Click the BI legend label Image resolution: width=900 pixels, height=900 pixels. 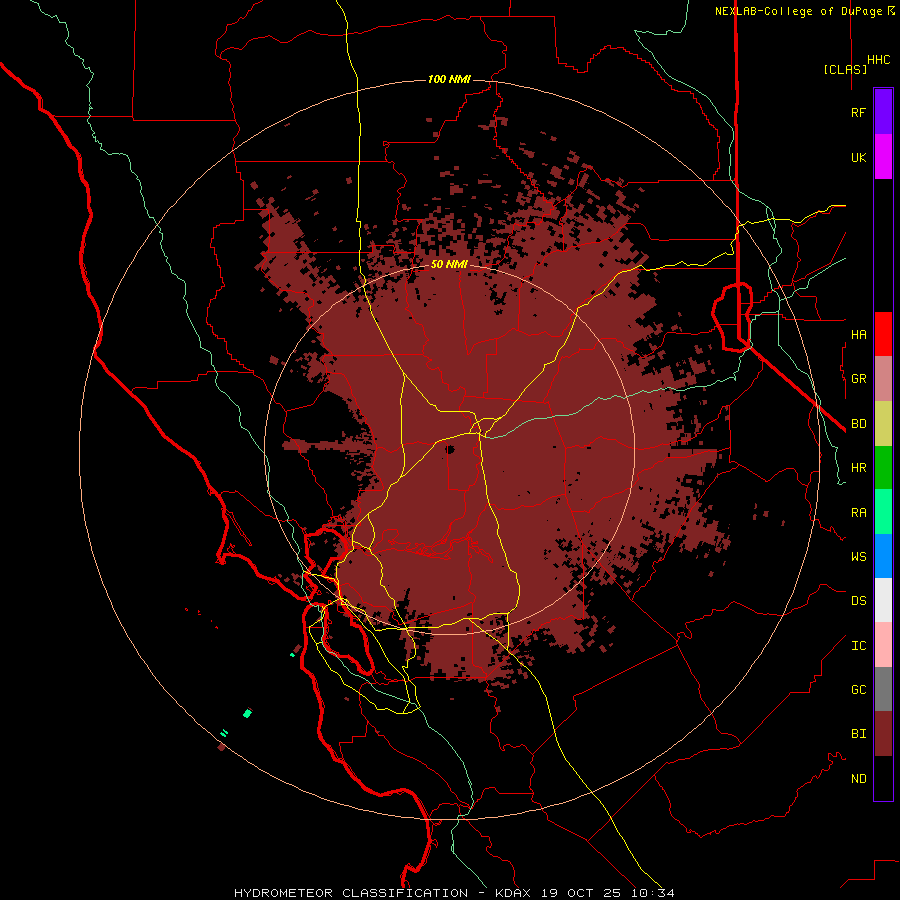coord(859,734)
